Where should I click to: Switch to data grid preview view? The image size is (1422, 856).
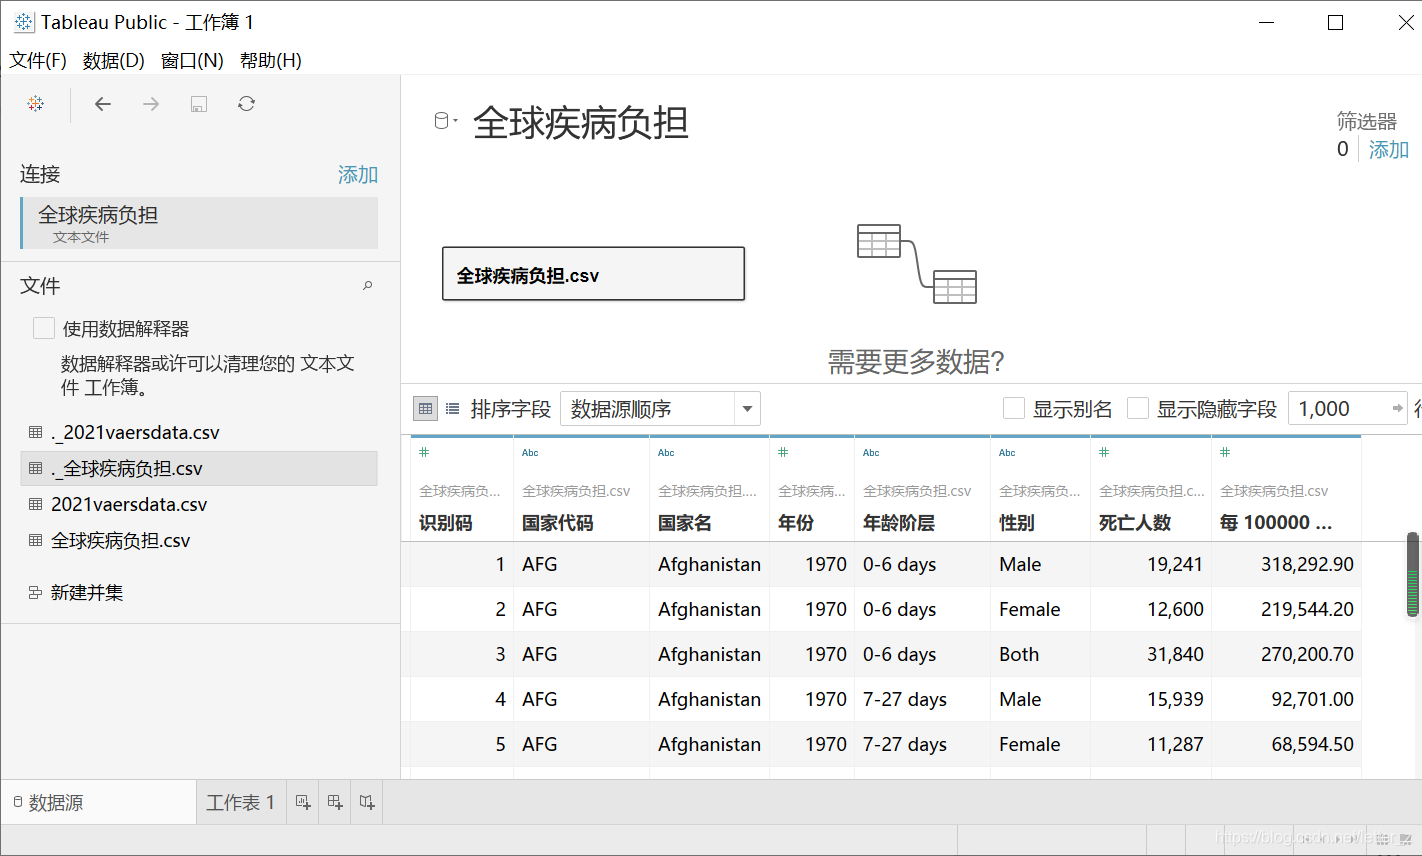pyautogui.click(x=426, y=408)
